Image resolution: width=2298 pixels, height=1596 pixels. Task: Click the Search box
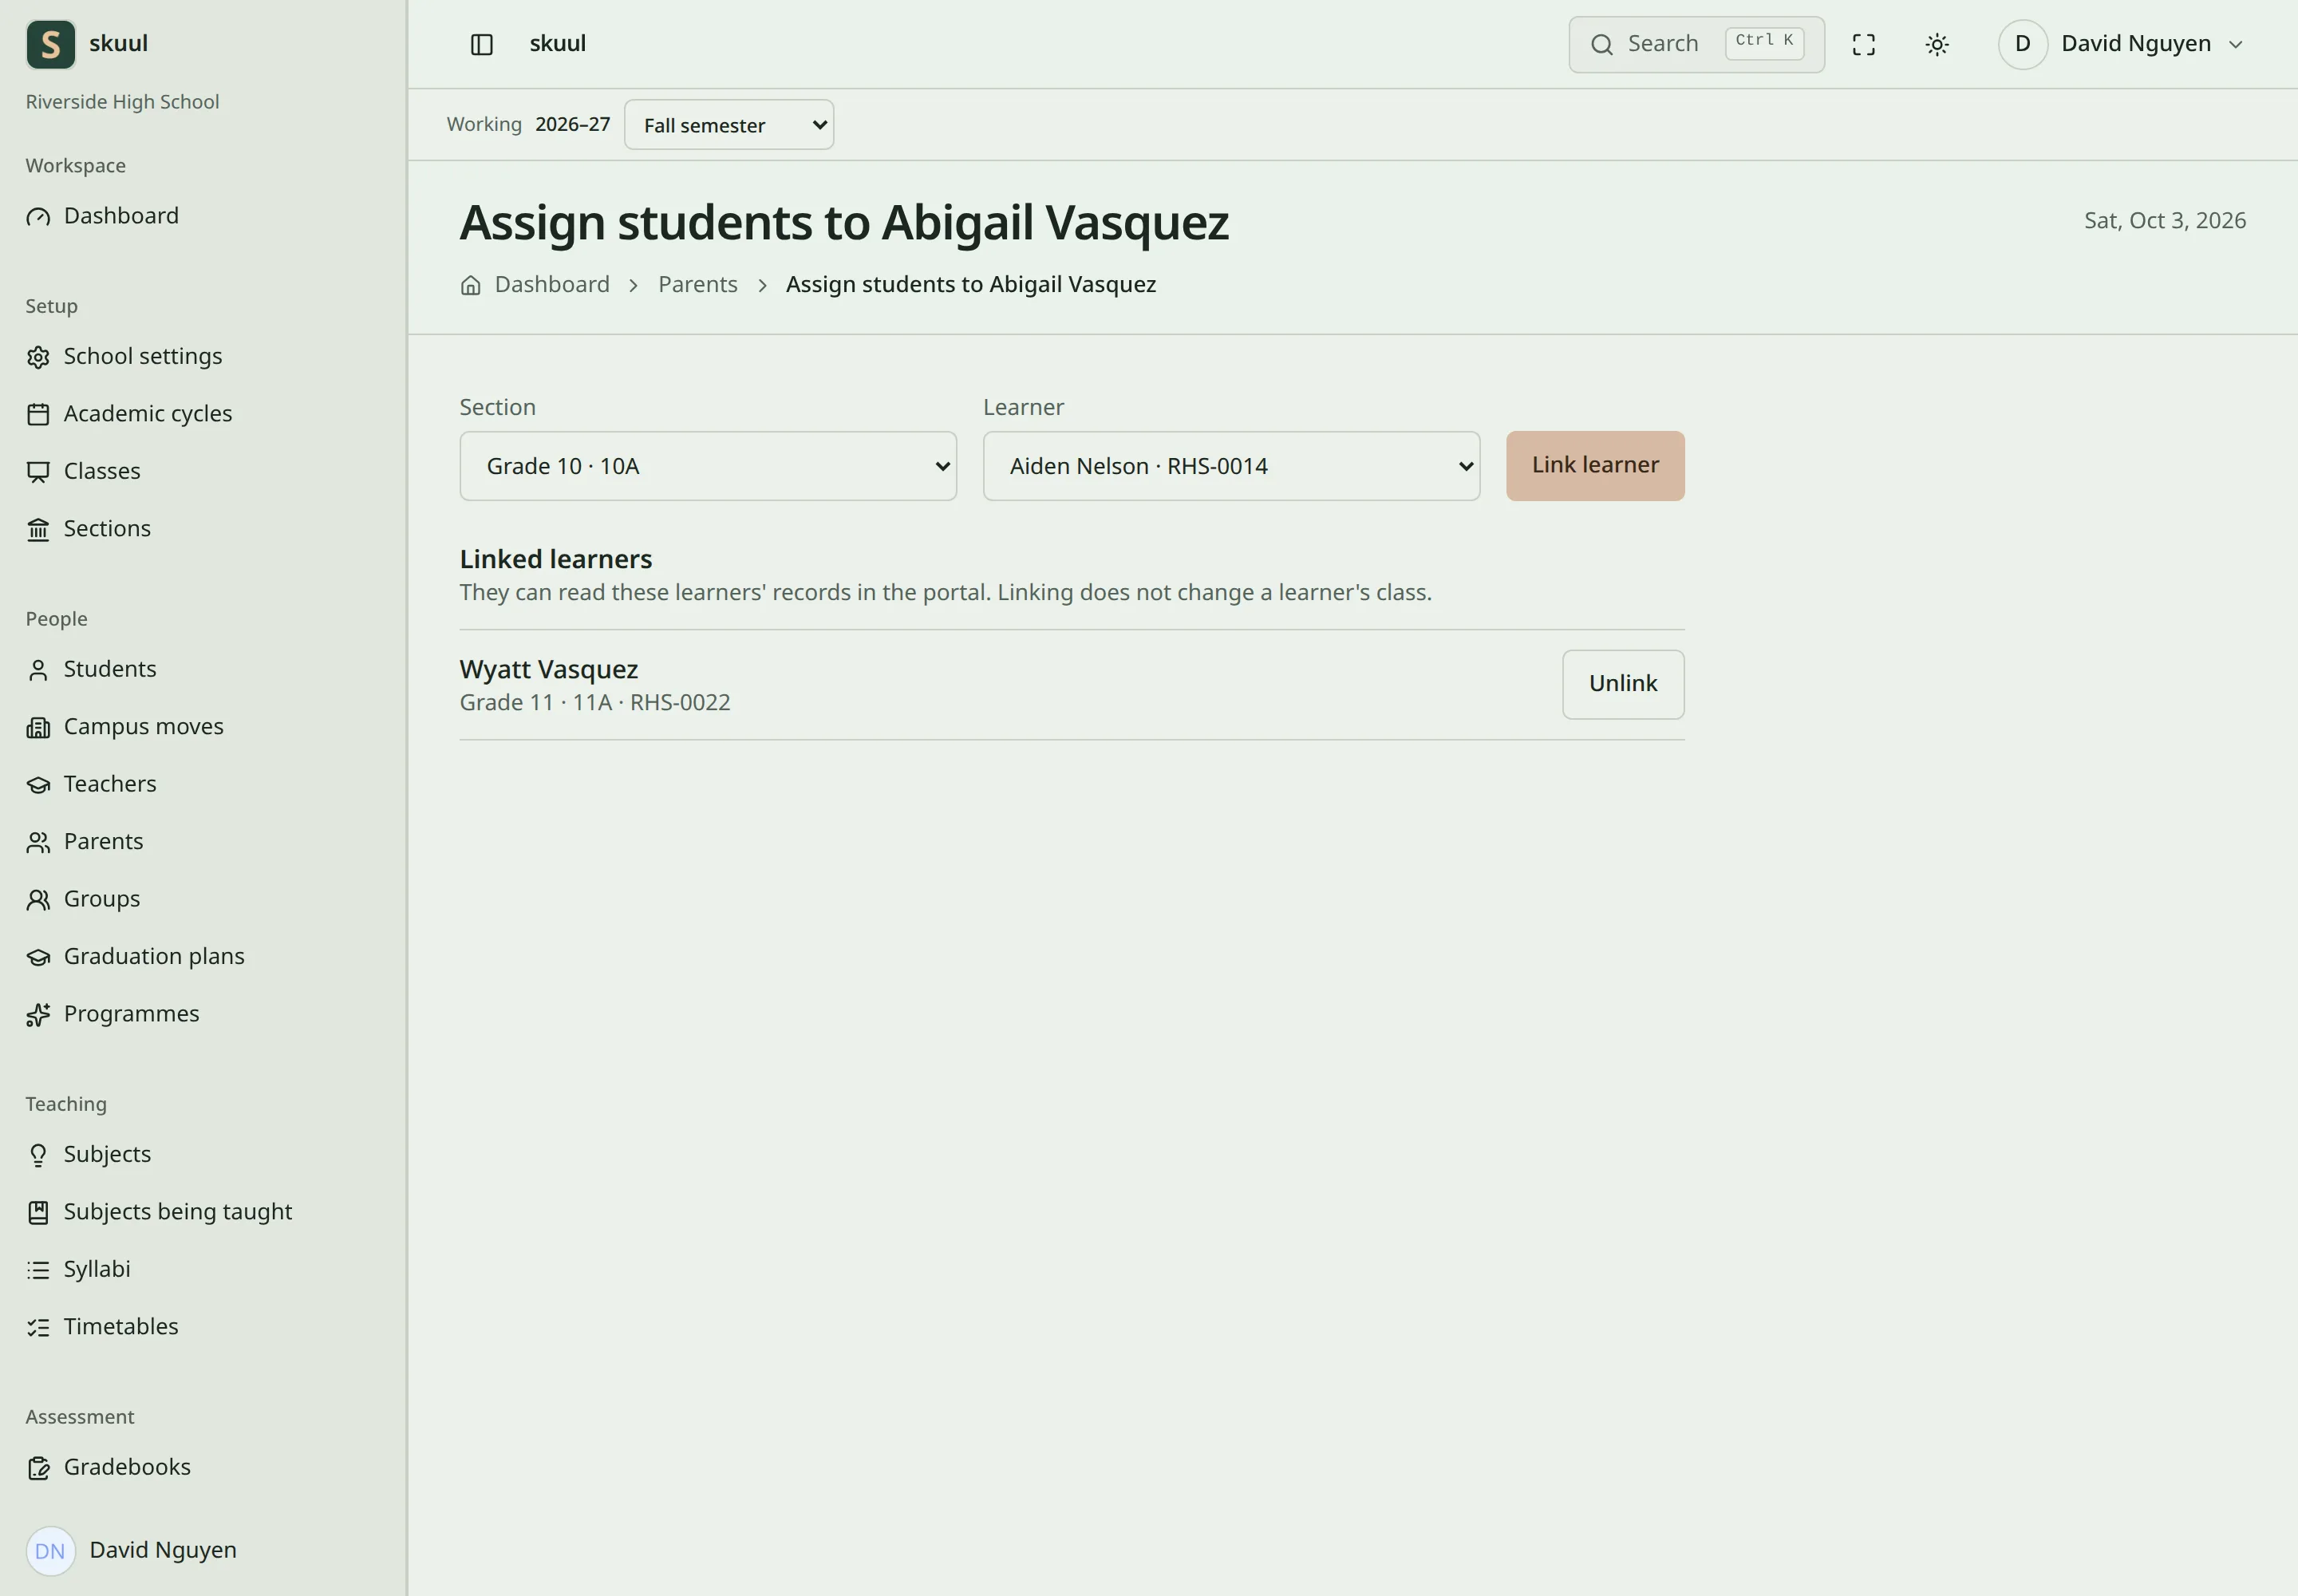(1696, 44)
